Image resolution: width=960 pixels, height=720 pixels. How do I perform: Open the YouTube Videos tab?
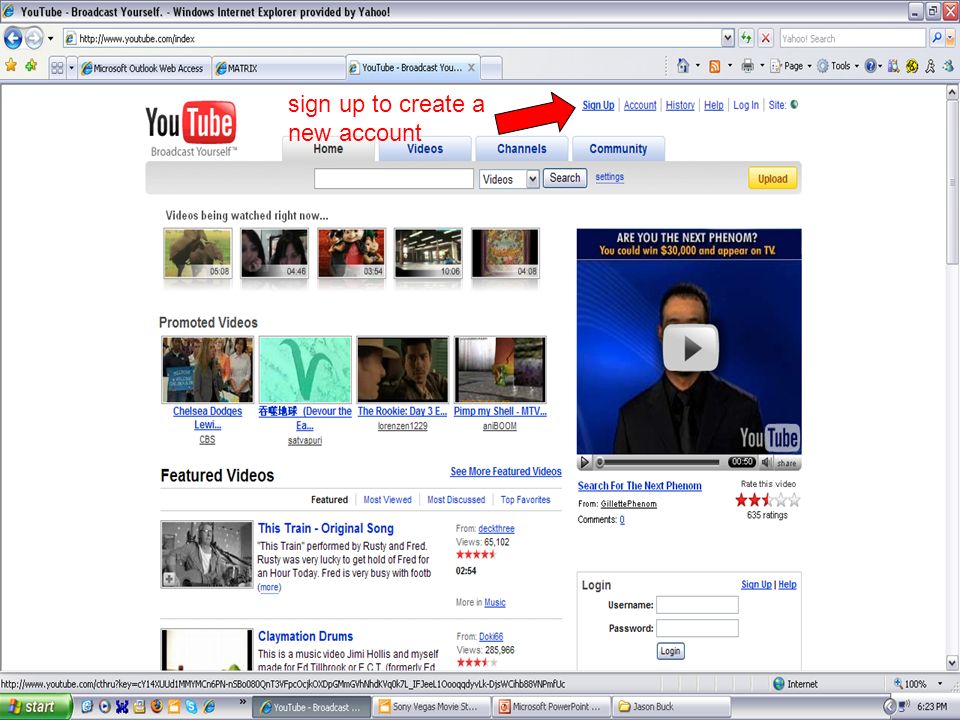click(425, 149)
